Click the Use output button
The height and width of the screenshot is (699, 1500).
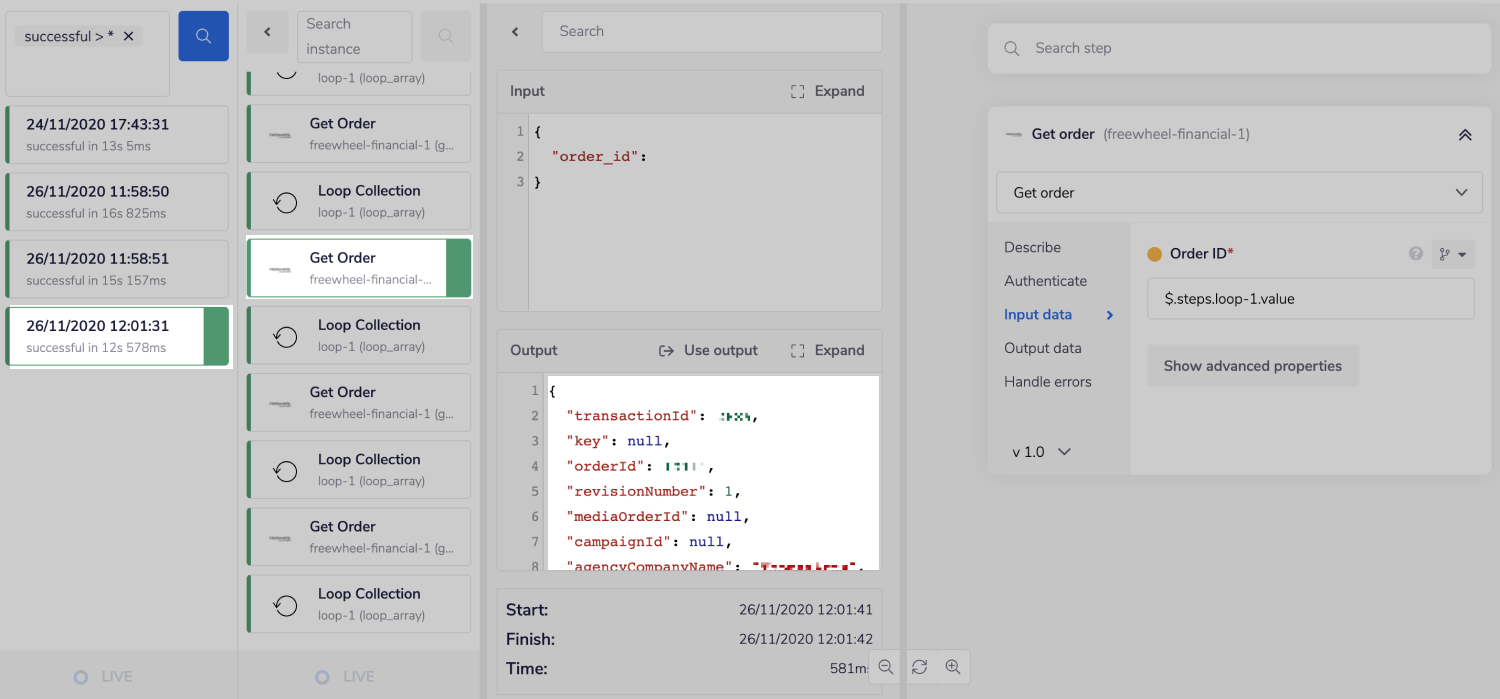pyautogui.click(x=708, y=350)
